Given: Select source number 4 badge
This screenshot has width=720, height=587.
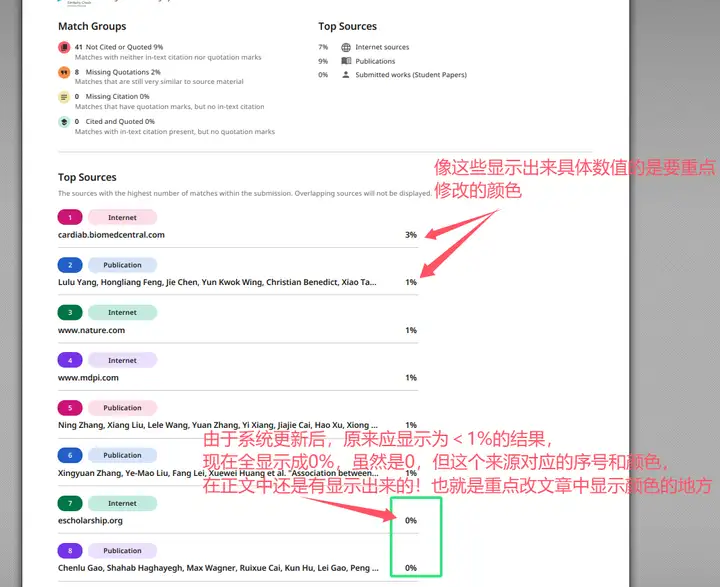Looking at the screenshot, I should (x=70, y=360).
